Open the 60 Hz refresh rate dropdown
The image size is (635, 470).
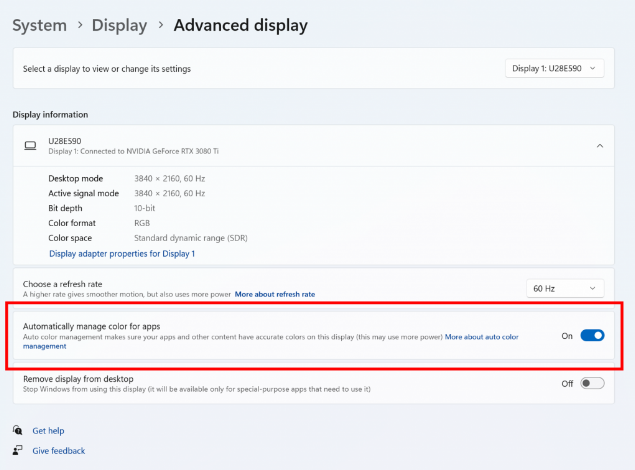(x=565, y=288)
